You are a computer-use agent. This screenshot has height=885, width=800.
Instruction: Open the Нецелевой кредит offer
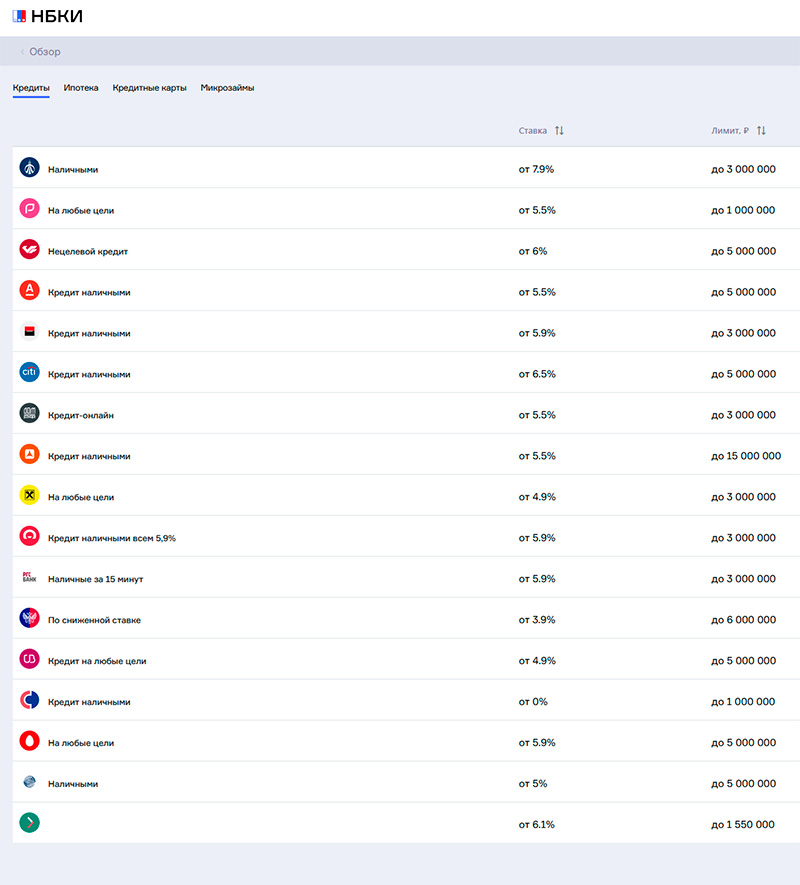point(88,252)
